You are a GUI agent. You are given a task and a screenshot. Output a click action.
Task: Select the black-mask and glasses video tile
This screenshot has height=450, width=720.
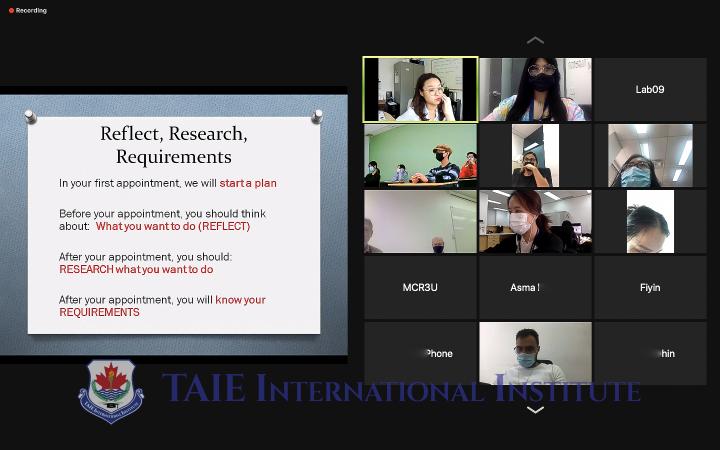[535, 89]
